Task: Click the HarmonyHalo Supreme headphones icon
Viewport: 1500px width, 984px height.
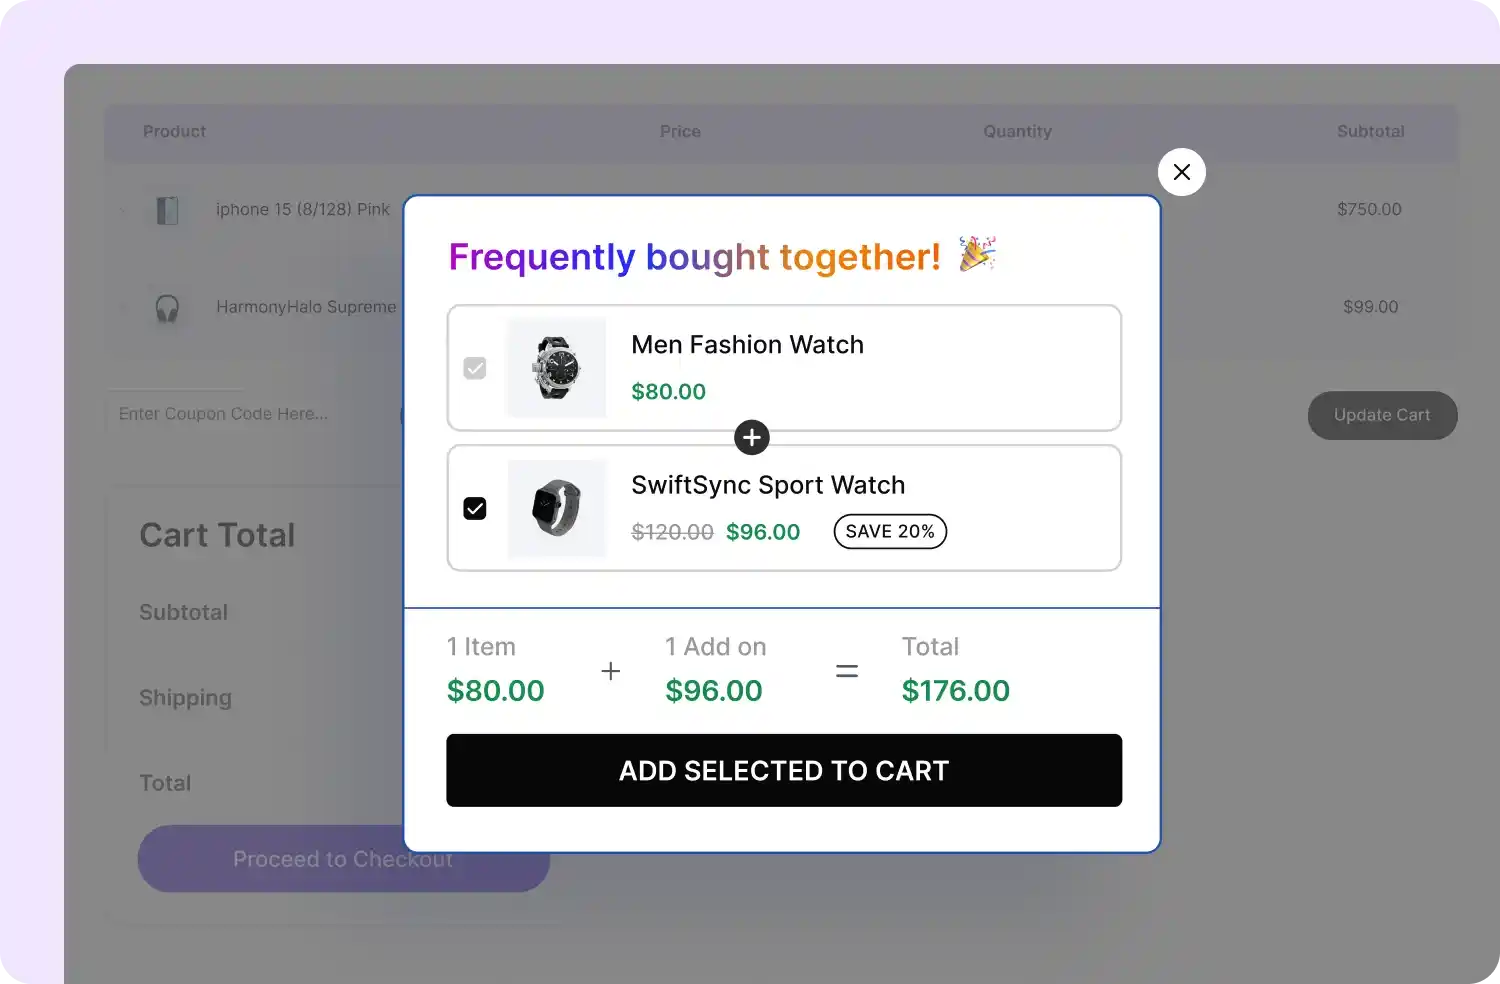Action: click(x=167, y=308)
